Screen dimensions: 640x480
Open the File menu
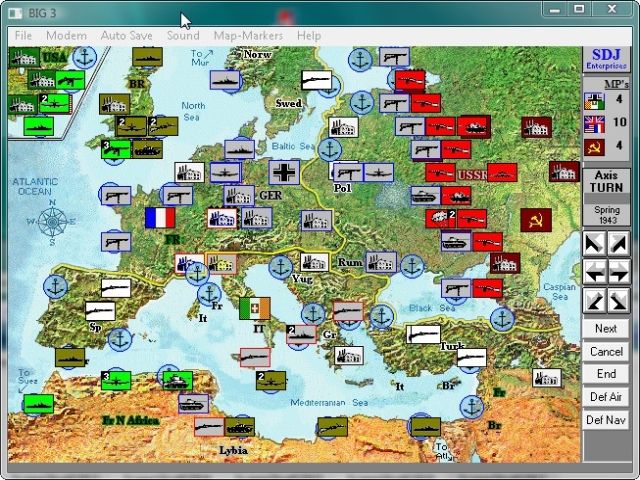tap(23, 35)
